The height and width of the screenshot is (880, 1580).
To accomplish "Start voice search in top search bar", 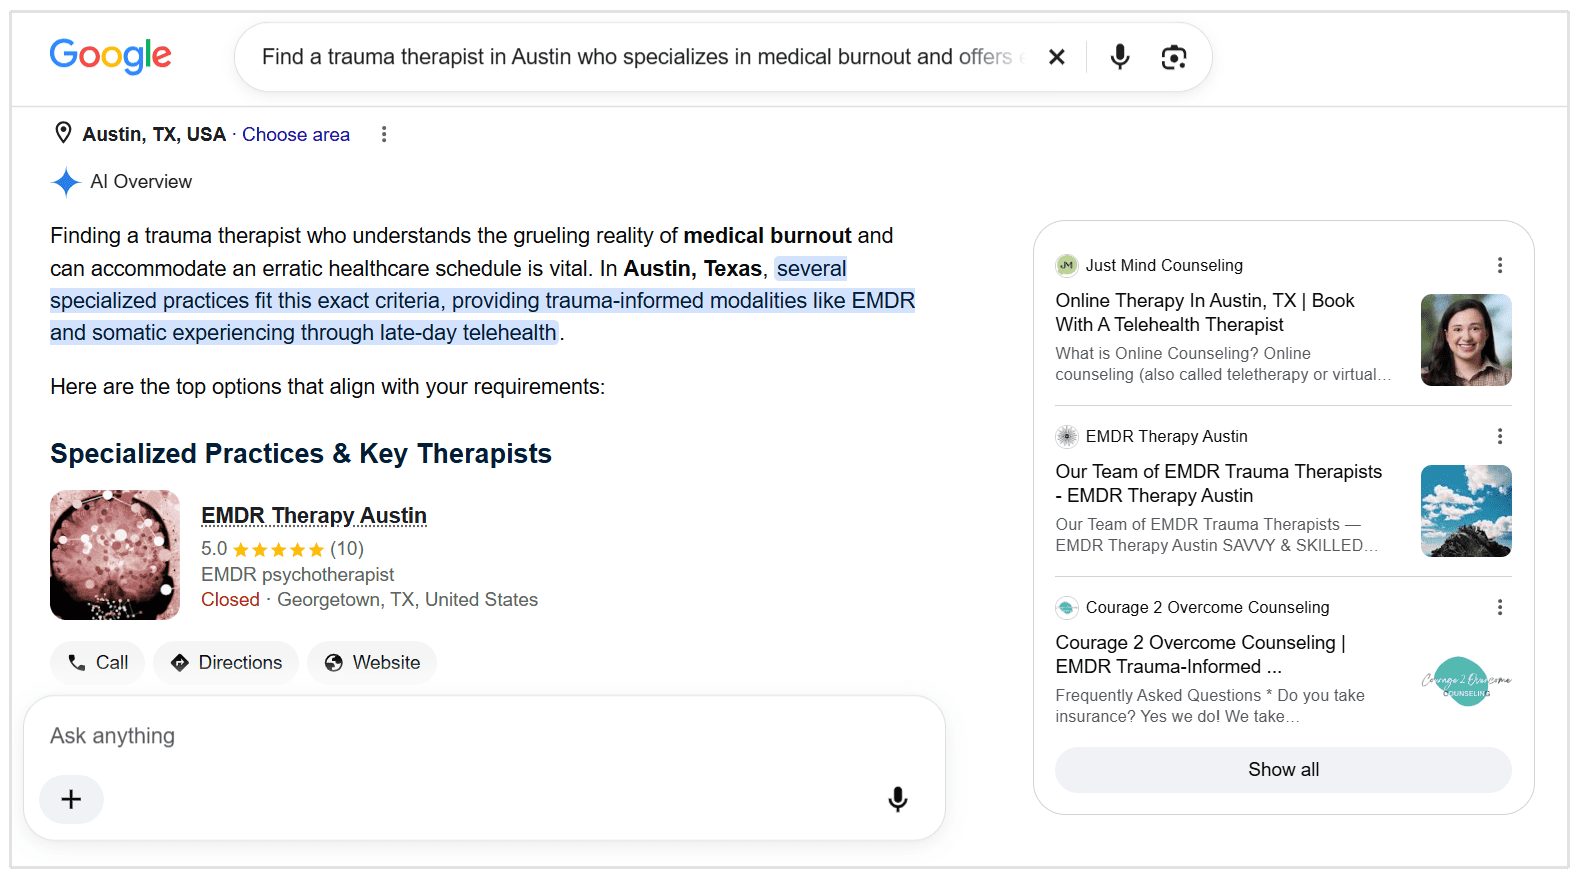I will (x=1120, y=57).
